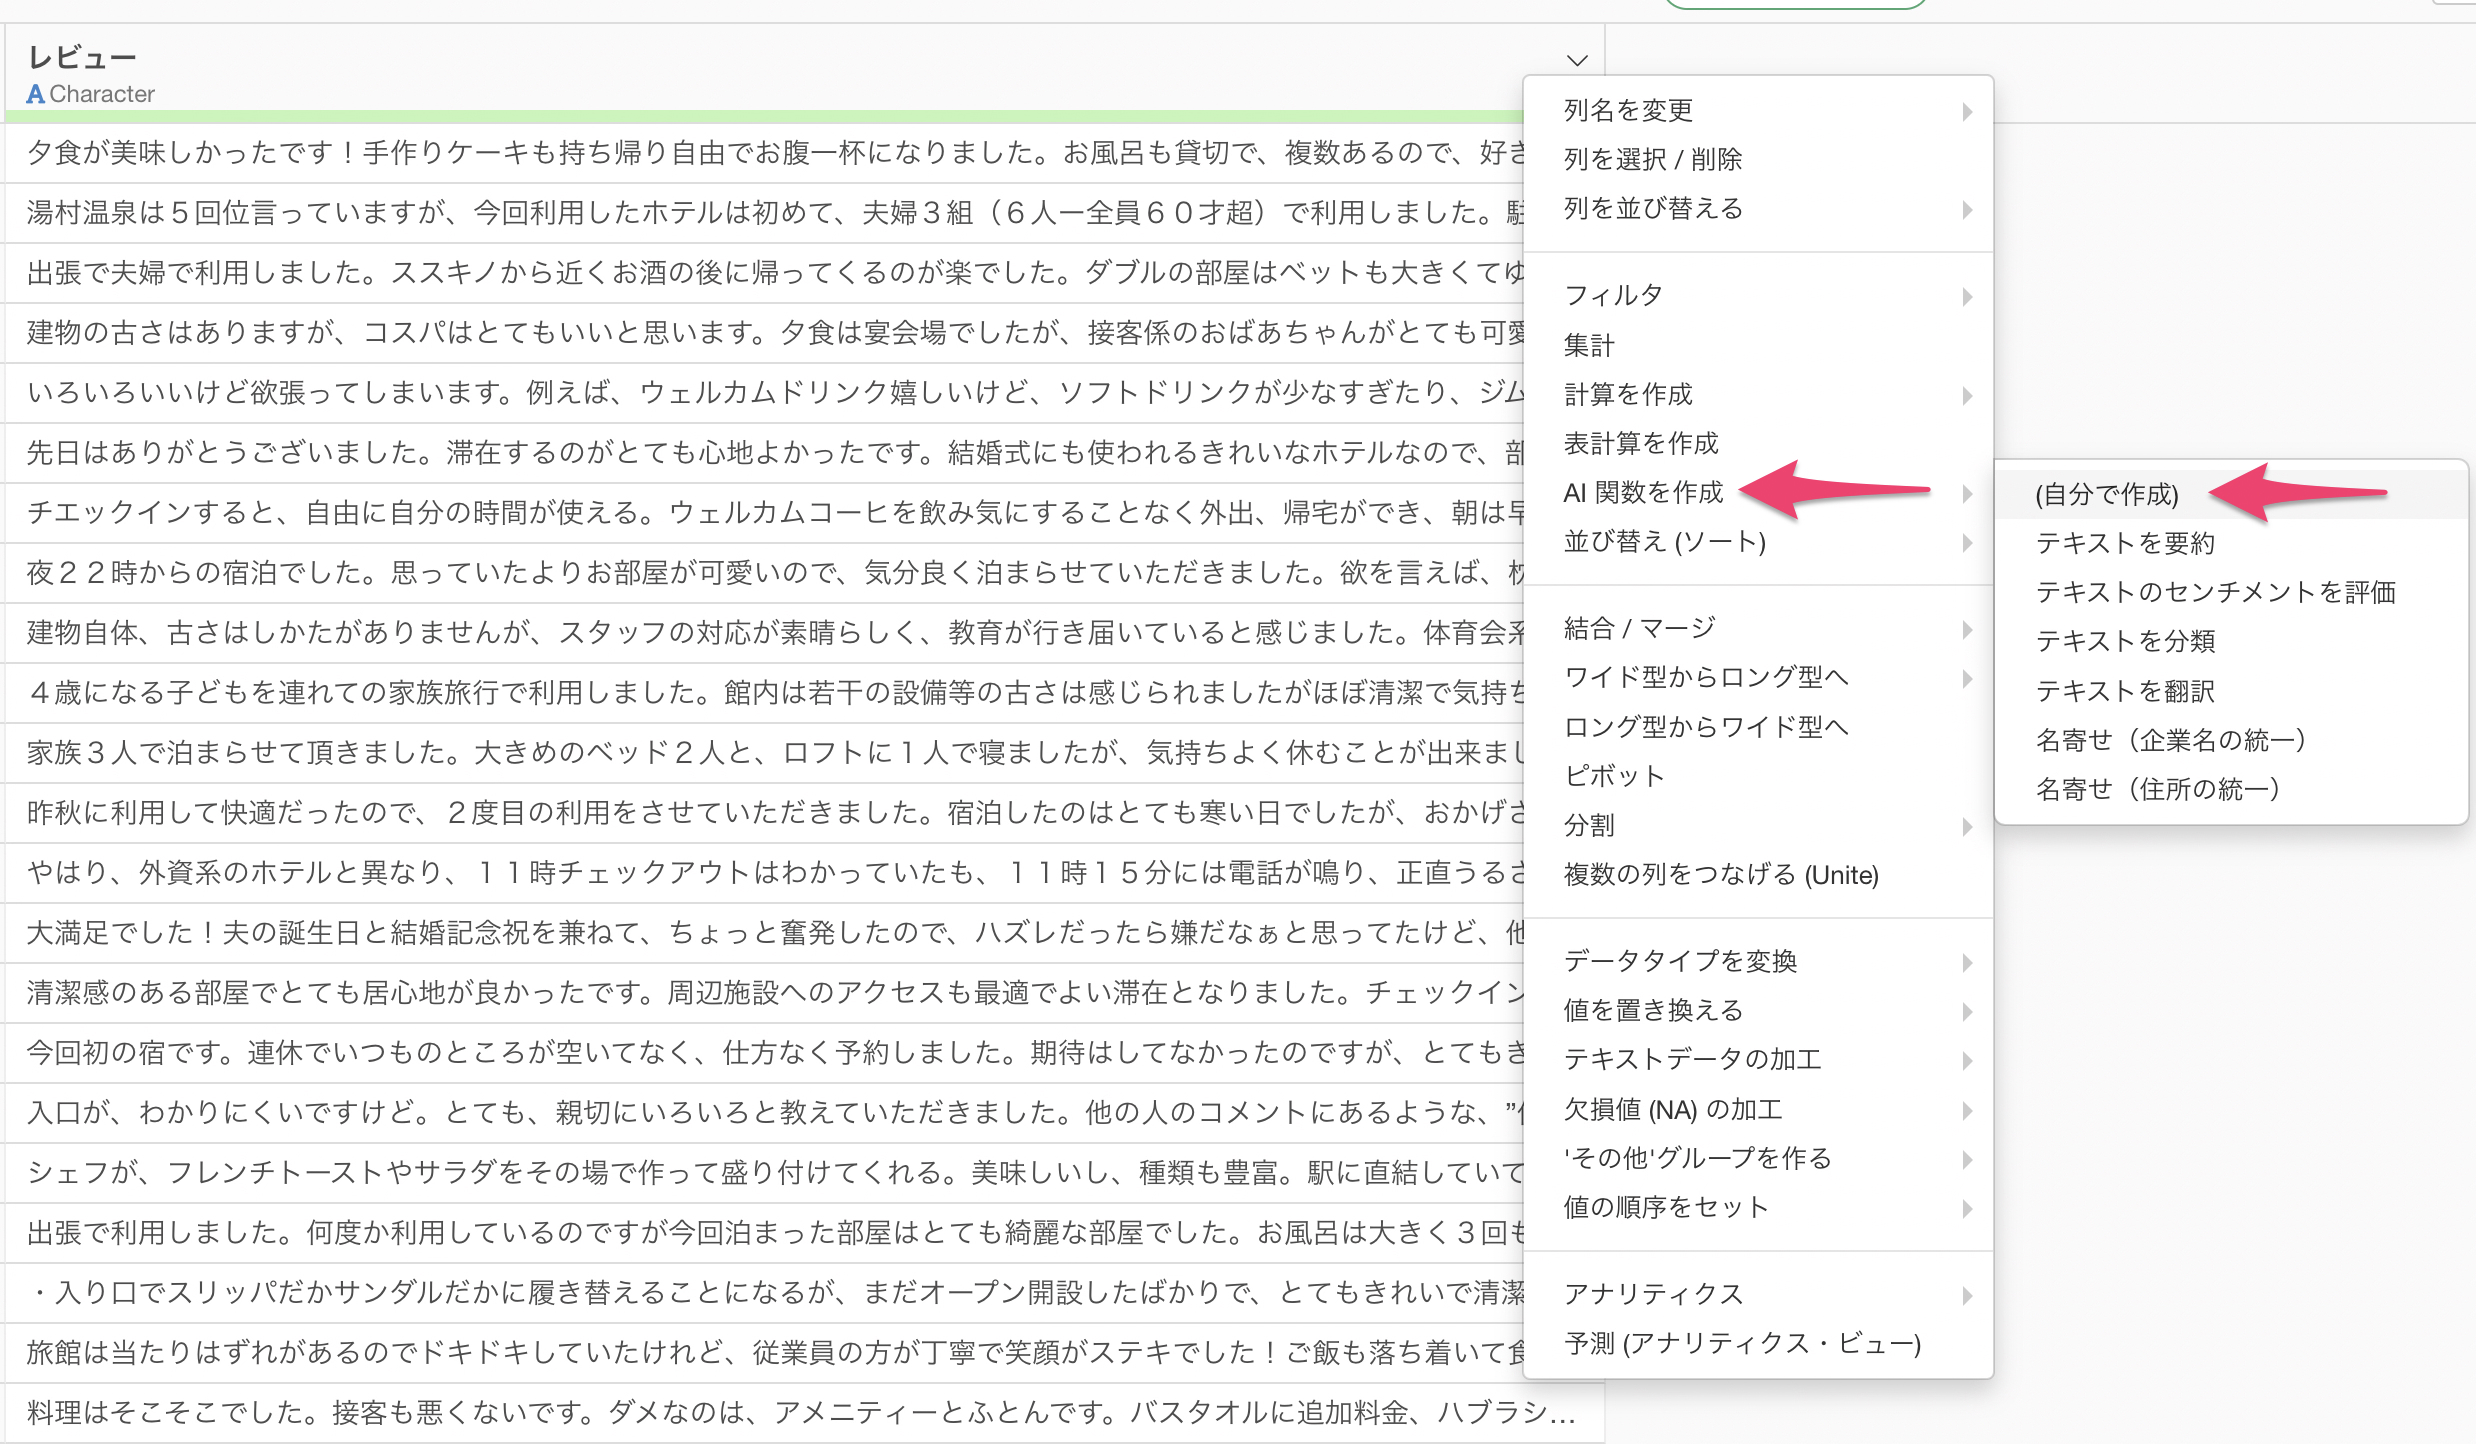The width and height of the screenshot is (2476, 1444).
Task: Open the データタイプを変換 submenu
Action: [1680, 961]
